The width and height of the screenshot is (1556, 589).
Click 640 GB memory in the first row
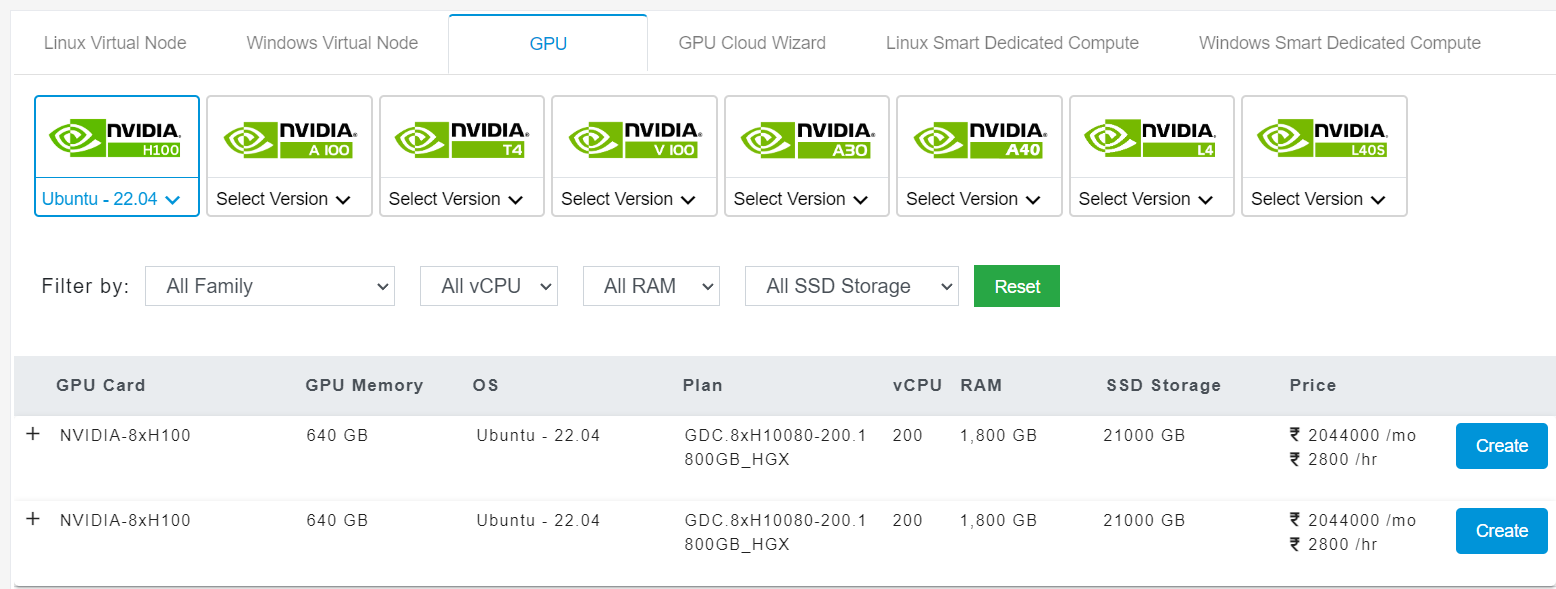[337, 436]
